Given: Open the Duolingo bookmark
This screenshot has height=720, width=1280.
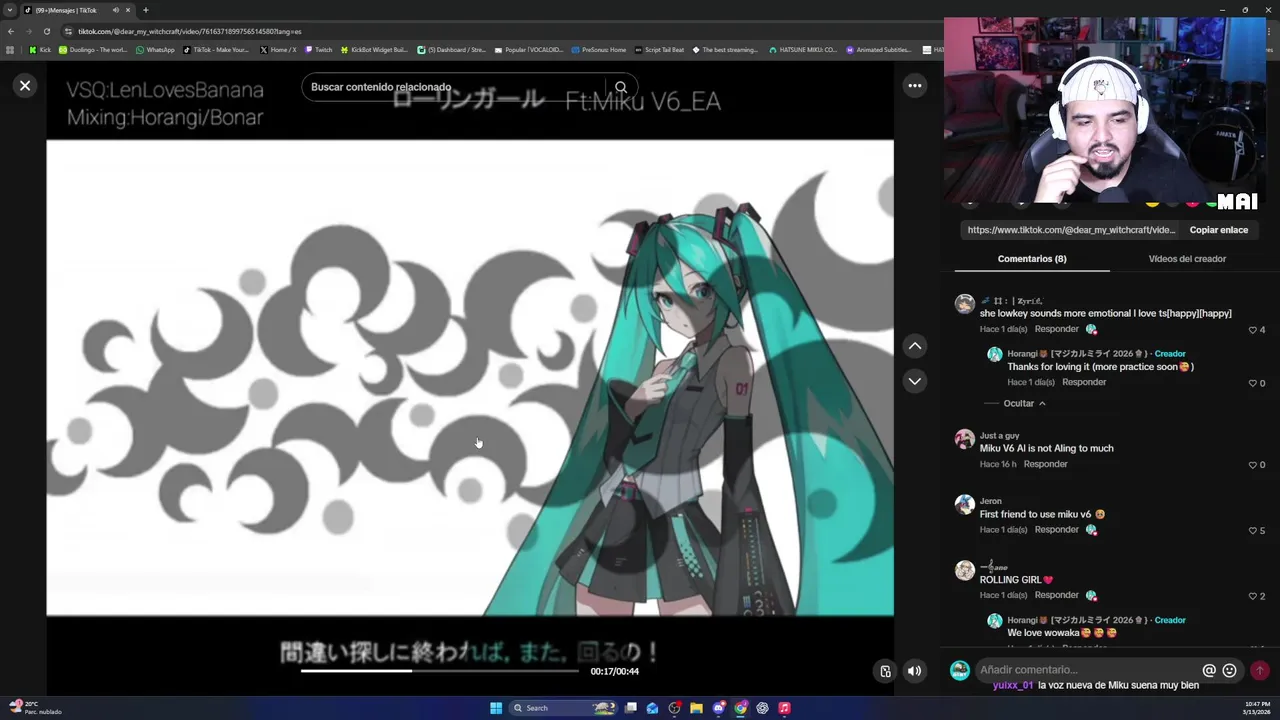Looking at the screenshot, I should click(x=93, y=49).
